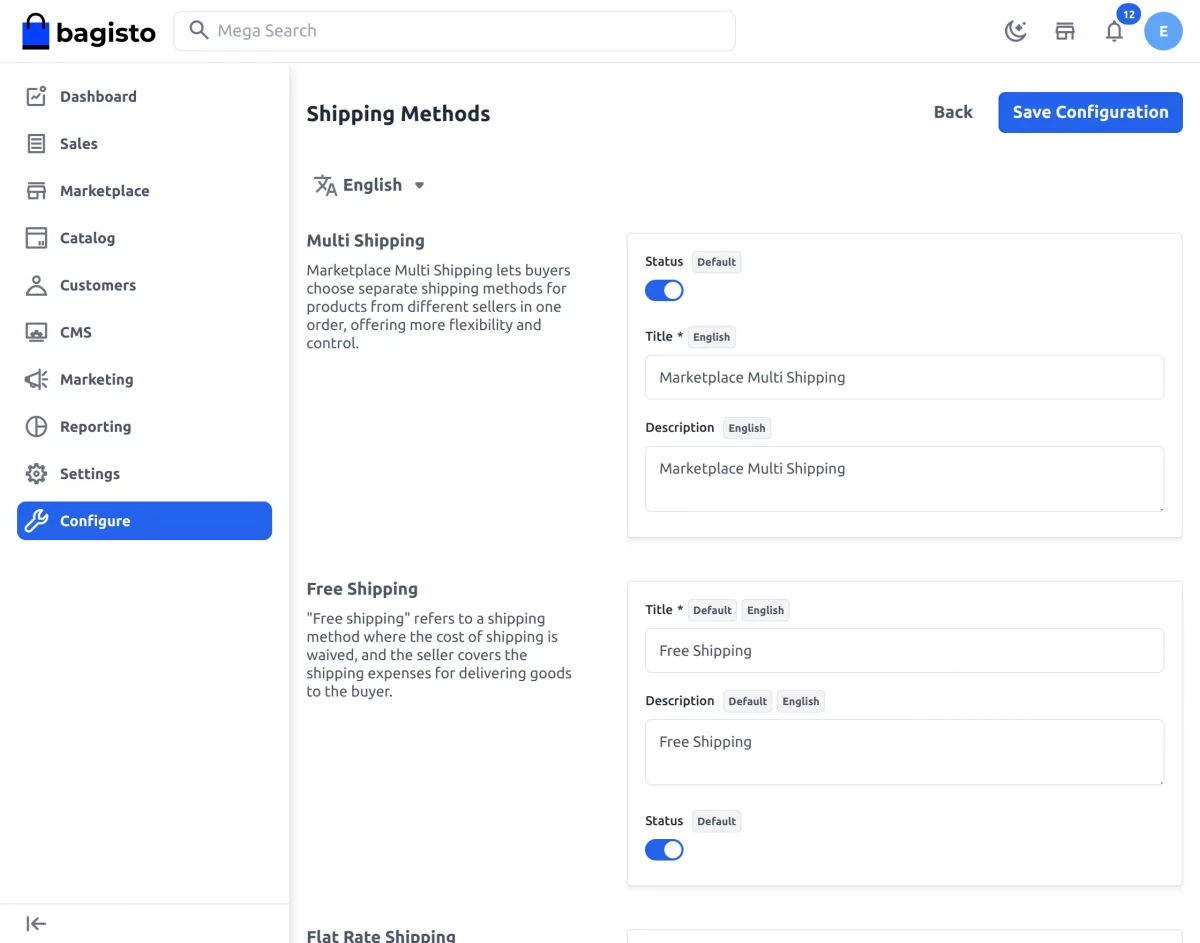Open the Dashboard from the sidebar

point(97,96)
